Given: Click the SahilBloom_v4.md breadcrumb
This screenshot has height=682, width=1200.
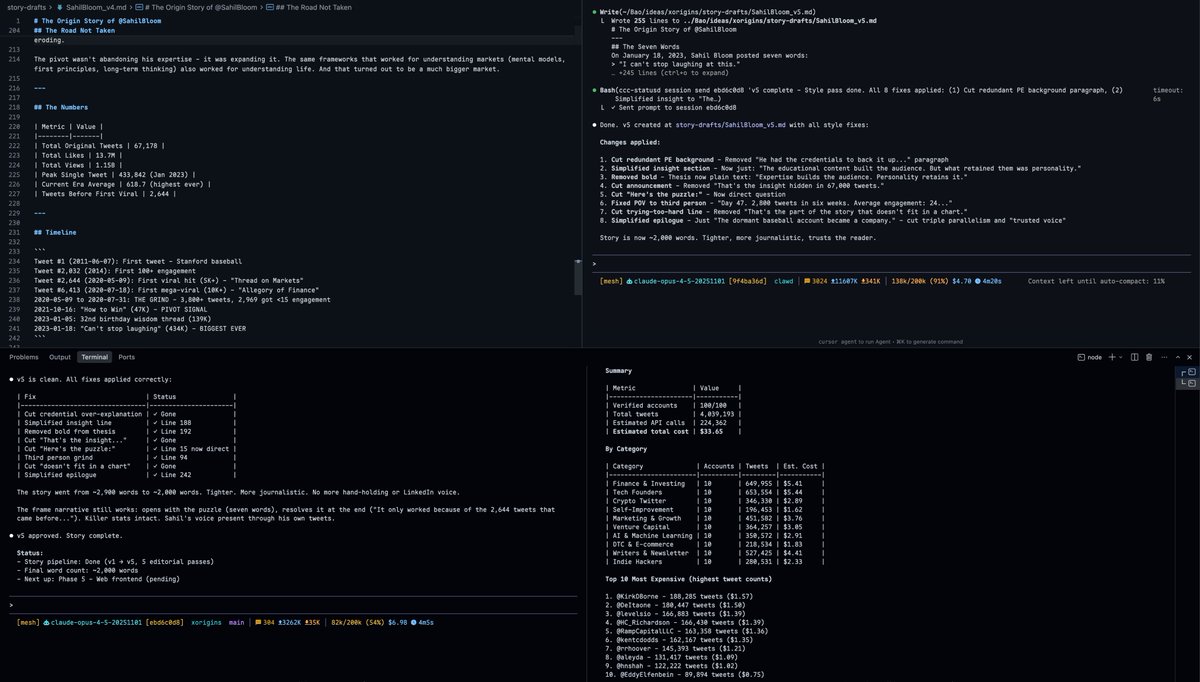Looking at the screenshot, I should pos(98,7).
